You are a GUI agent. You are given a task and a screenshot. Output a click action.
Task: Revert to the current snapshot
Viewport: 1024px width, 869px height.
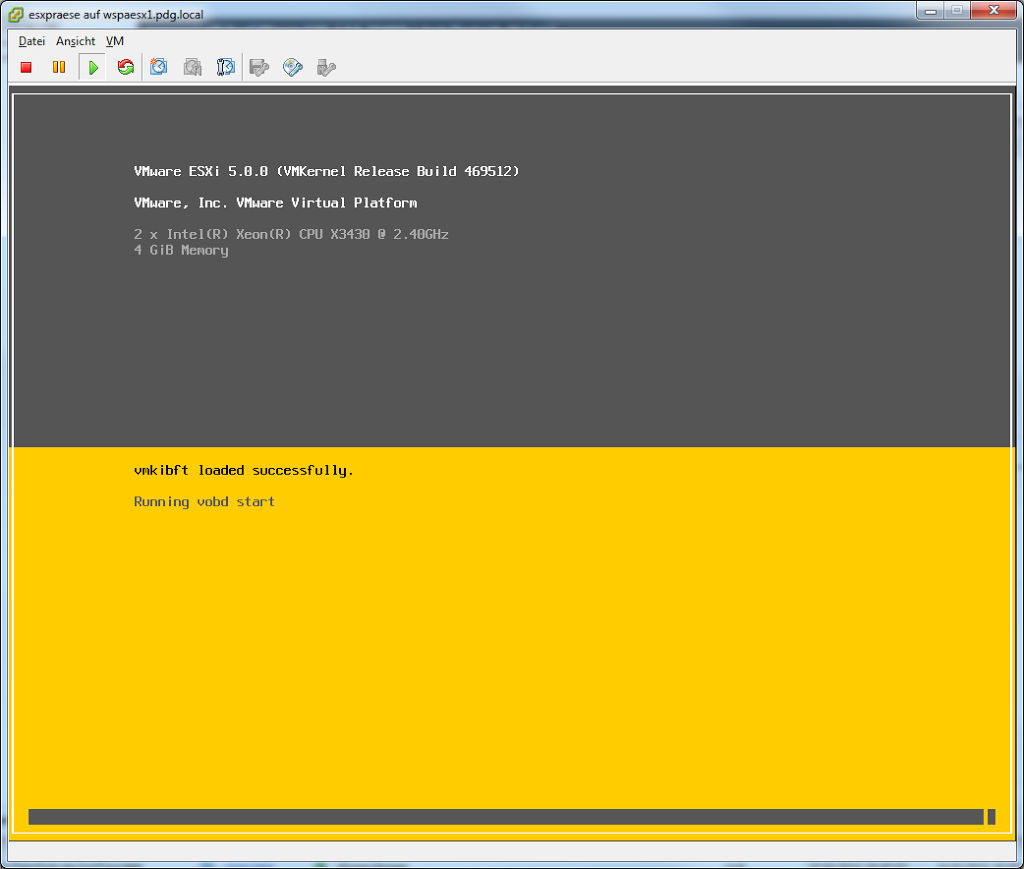[x=193, y=67]
